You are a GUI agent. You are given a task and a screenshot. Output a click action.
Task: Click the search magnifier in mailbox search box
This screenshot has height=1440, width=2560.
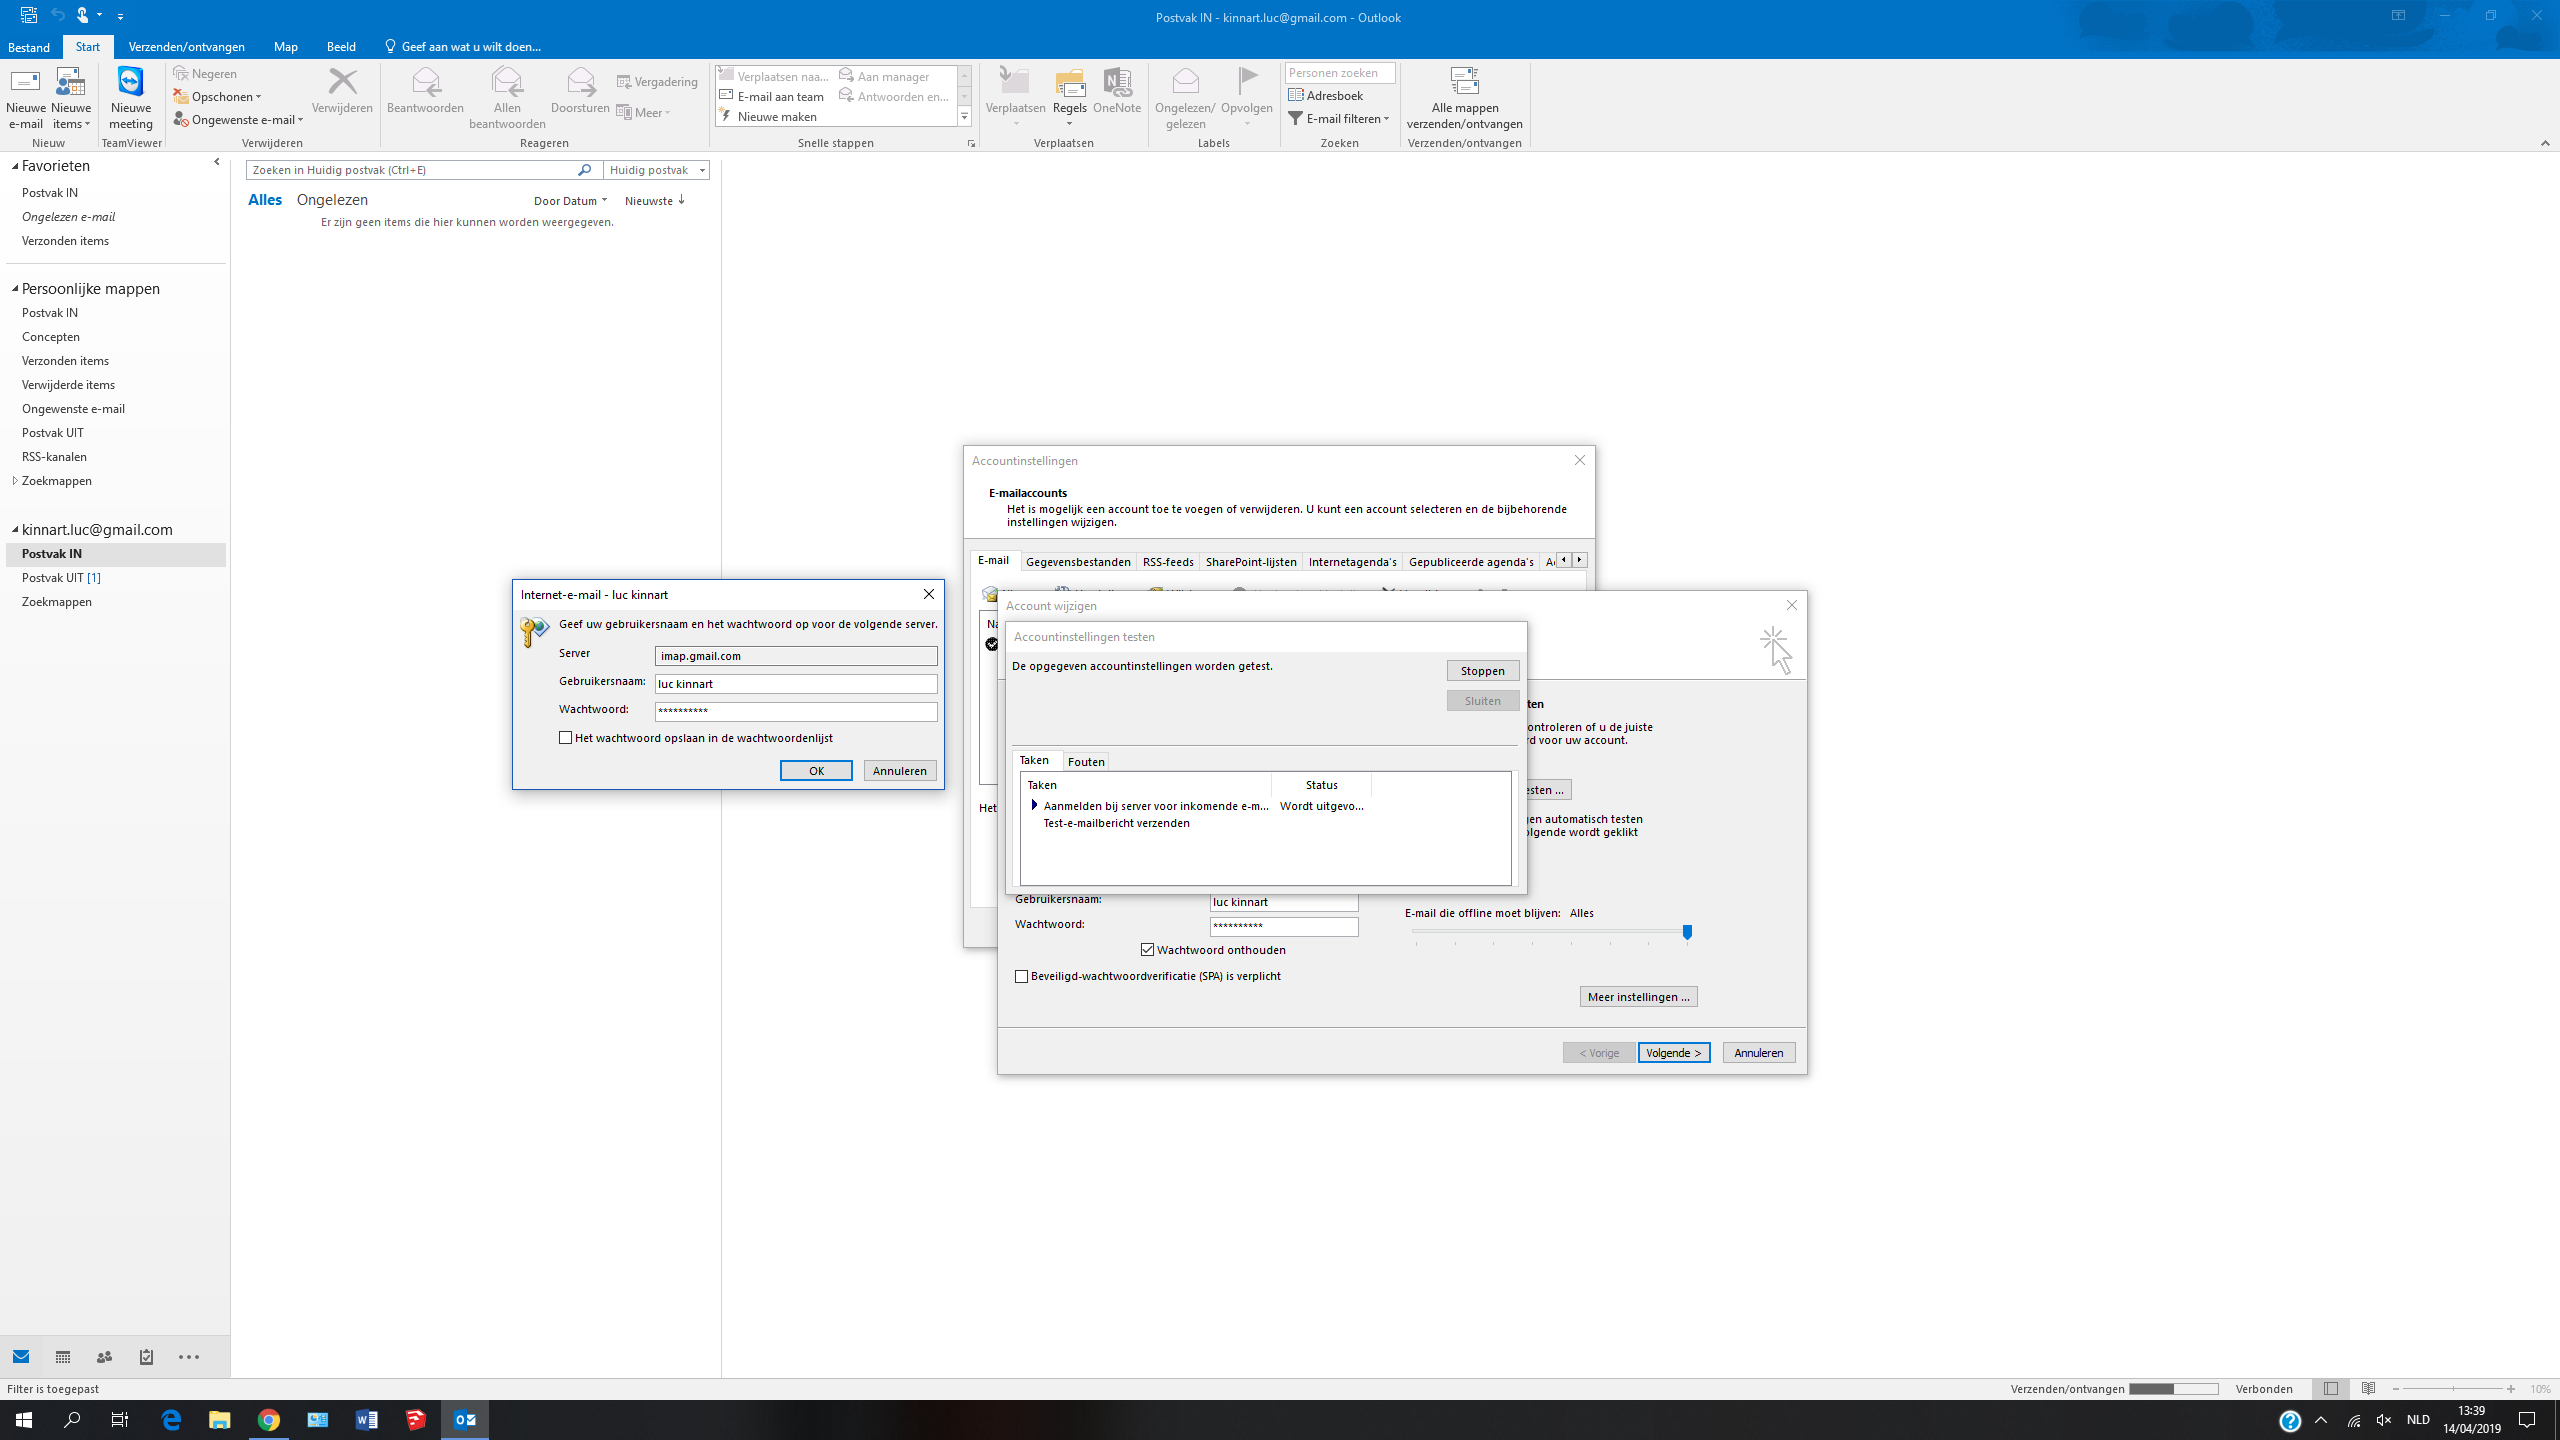click(585, 170)
